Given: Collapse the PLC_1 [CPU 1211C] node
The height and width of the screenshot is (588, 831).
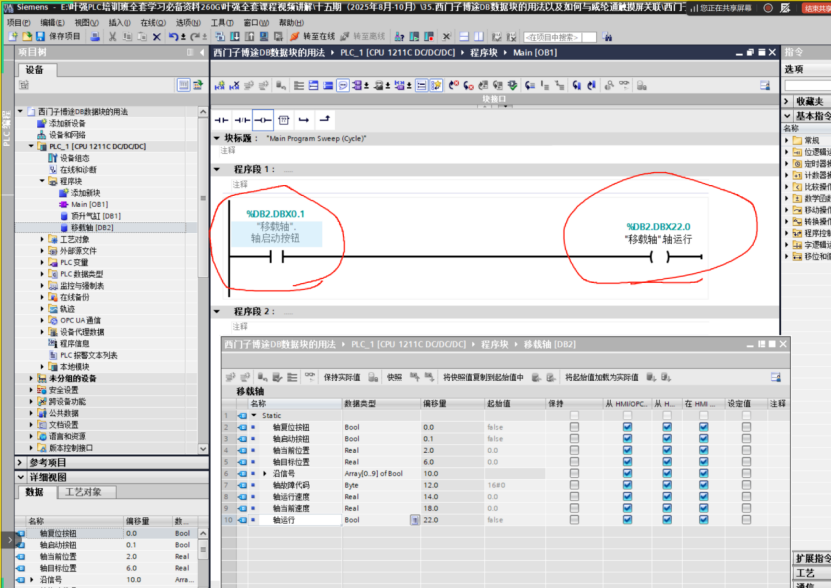Looking at the screenshot, I should tap(31, 146).
